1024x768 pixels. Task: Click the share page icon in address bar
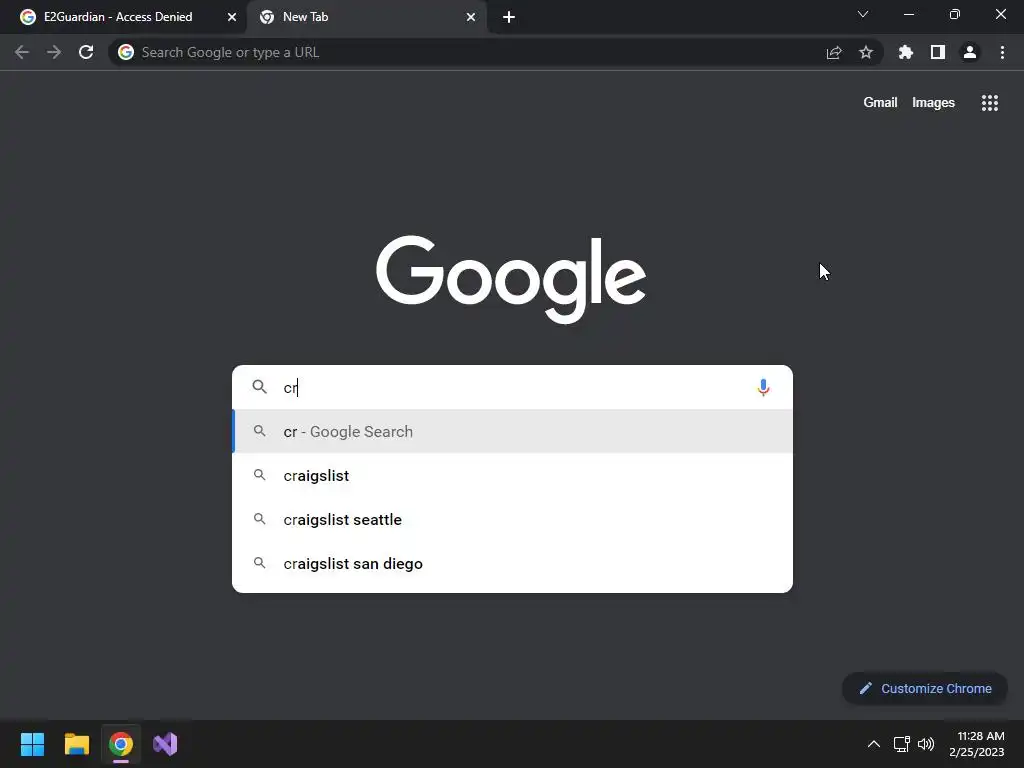pos(834,52)
